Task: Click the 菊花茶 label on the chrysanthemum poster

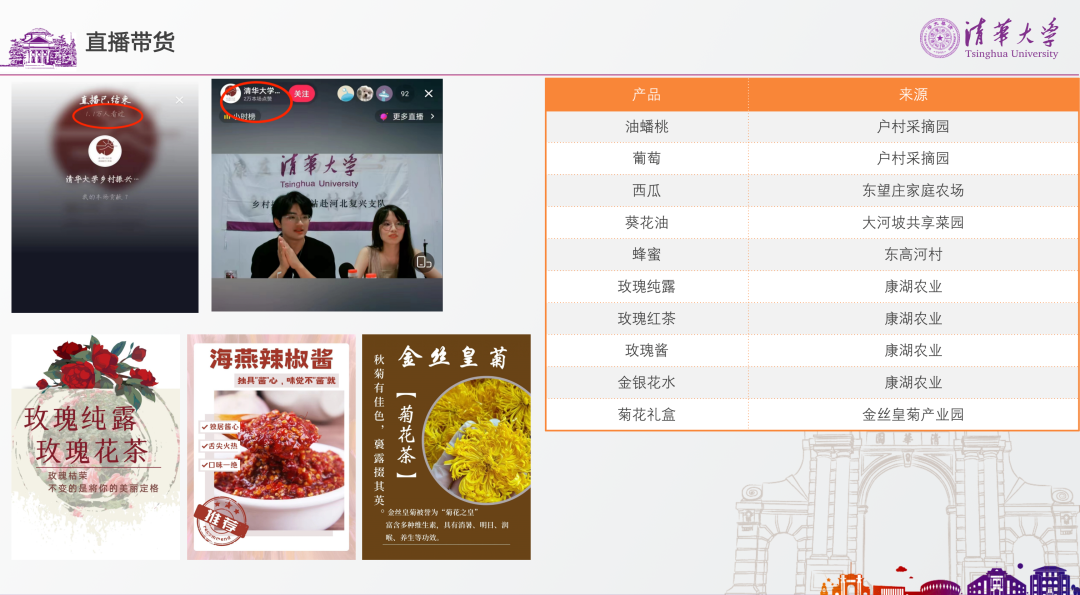Action: point(406,437)
